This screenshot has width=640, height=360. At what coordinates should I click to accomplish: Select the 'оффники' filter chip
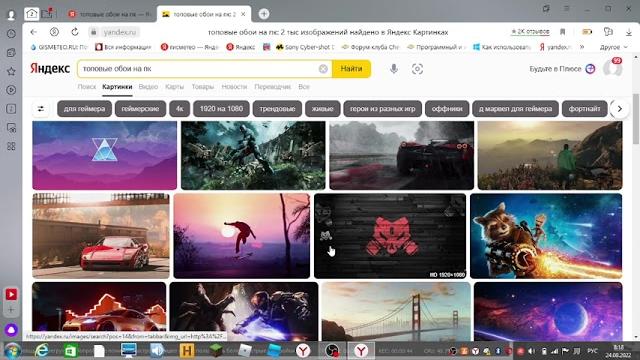click(447, 109)
